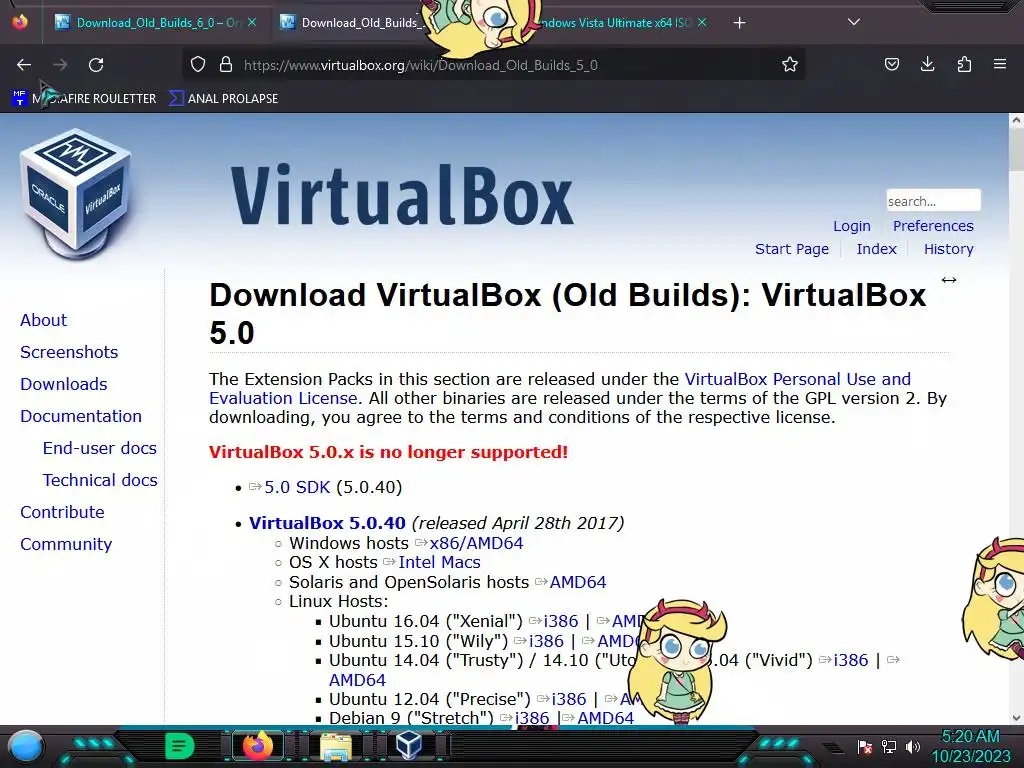Open Technical docs sidebar link
This screenshot has height=768, width=1024.
100,480
